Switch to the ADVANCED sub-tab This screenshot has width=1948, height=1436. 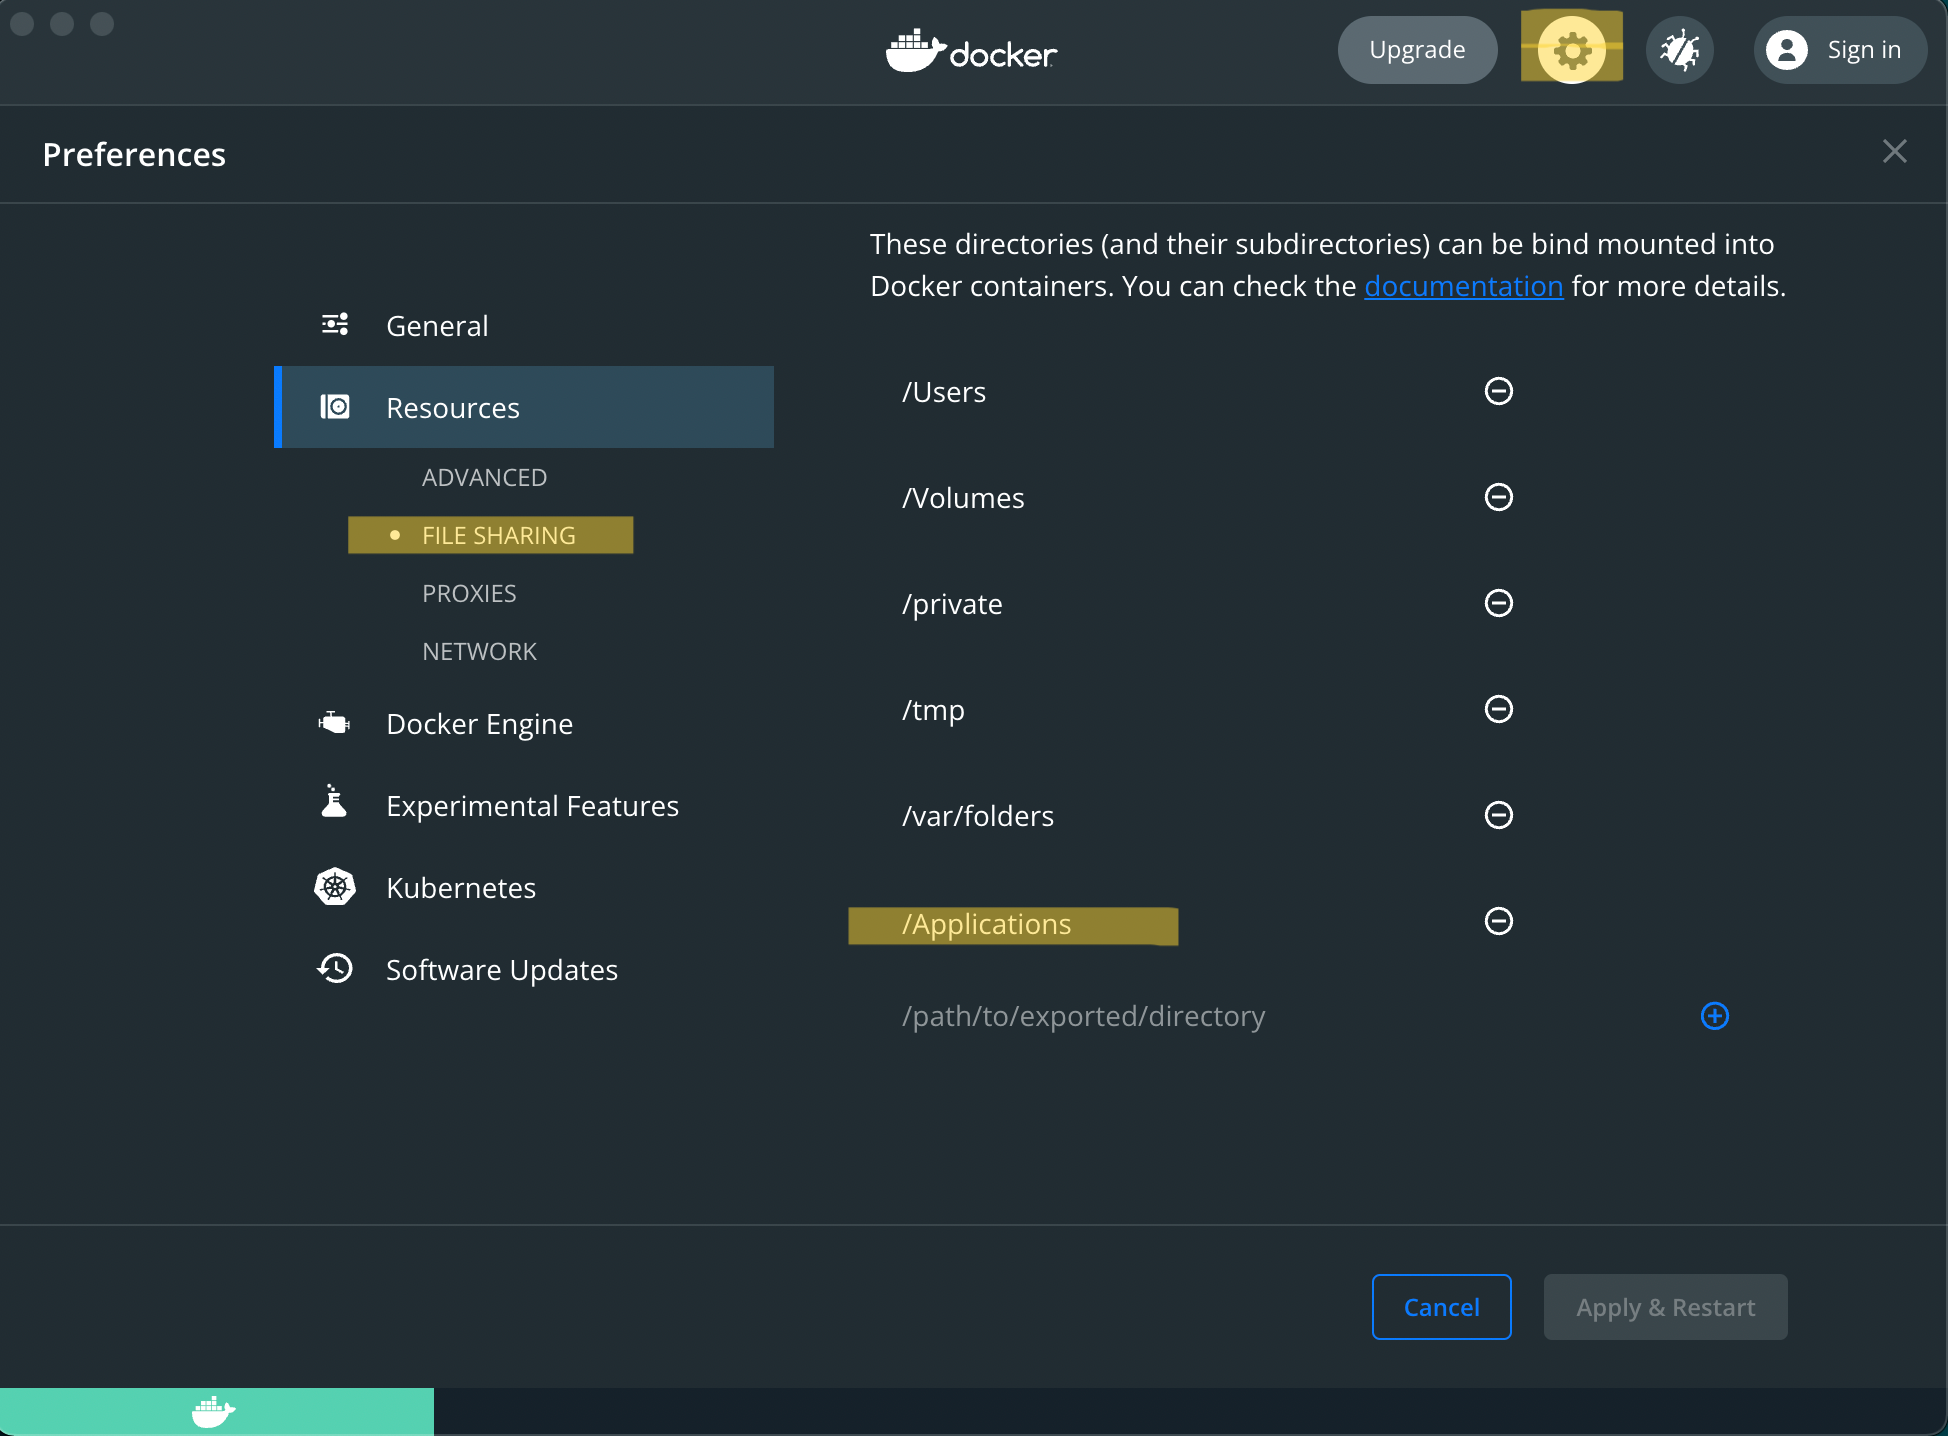click(485, 478)
